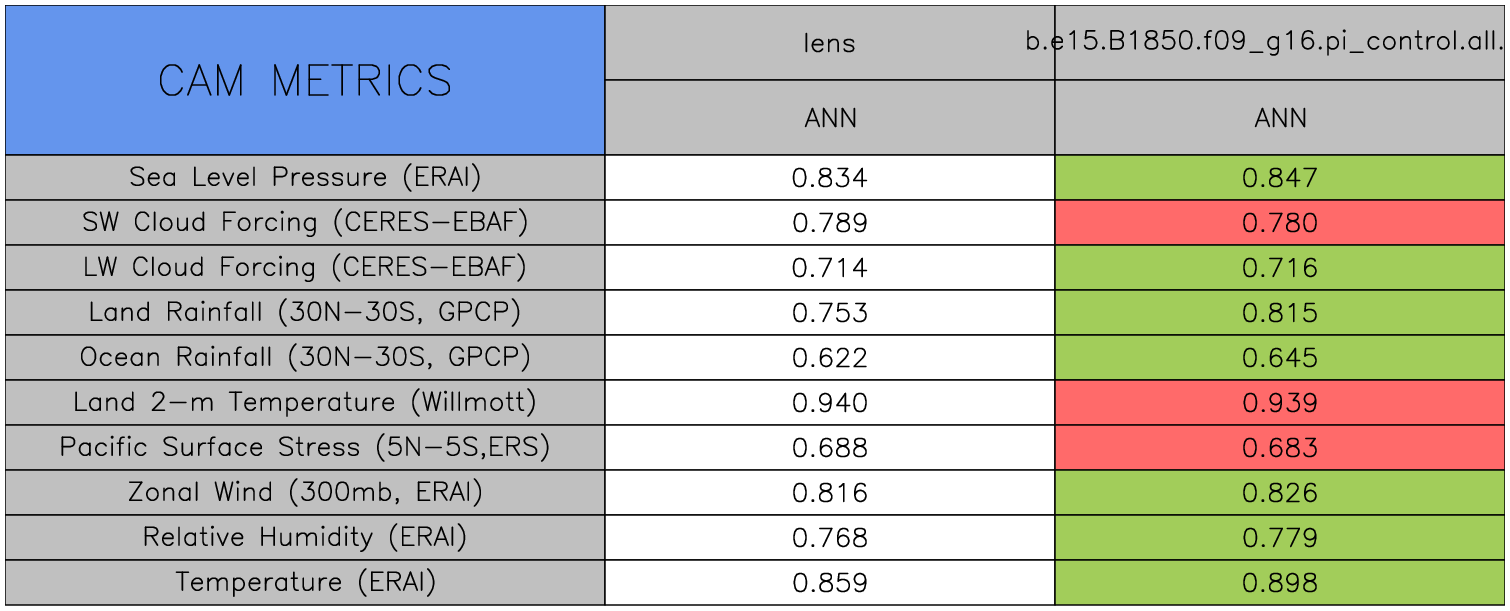
Task: Click the green cell showing 0.898
Action: [1280, 583]
